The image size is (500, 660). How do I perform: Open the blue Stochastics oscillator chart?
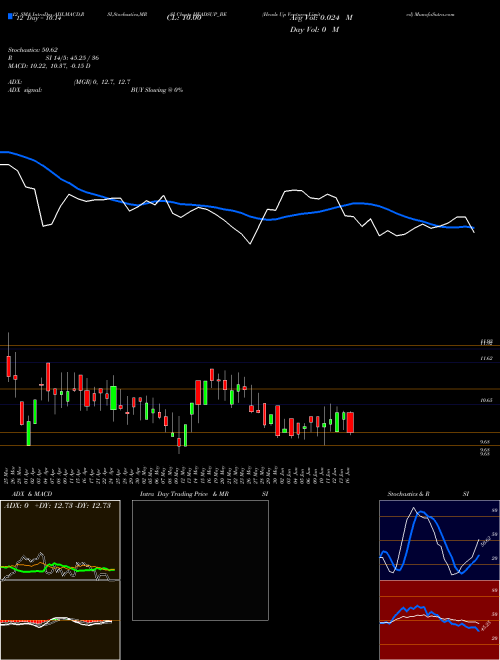(x=439, y=540)
